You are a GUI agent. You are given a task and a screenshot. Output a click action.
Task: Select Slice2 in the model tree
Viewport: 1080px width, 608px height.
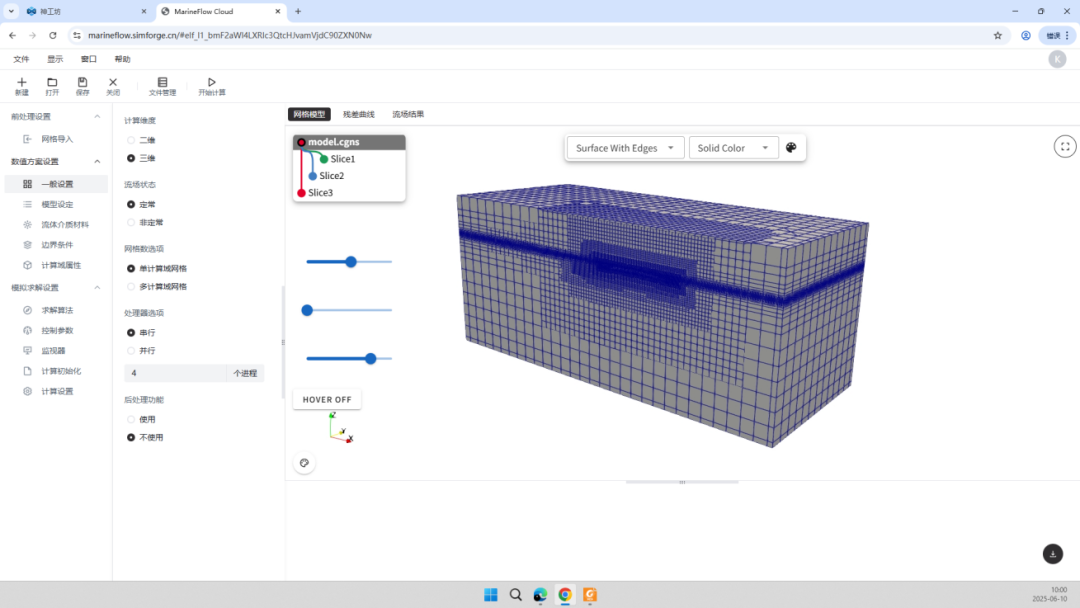(x=331, y=176)
